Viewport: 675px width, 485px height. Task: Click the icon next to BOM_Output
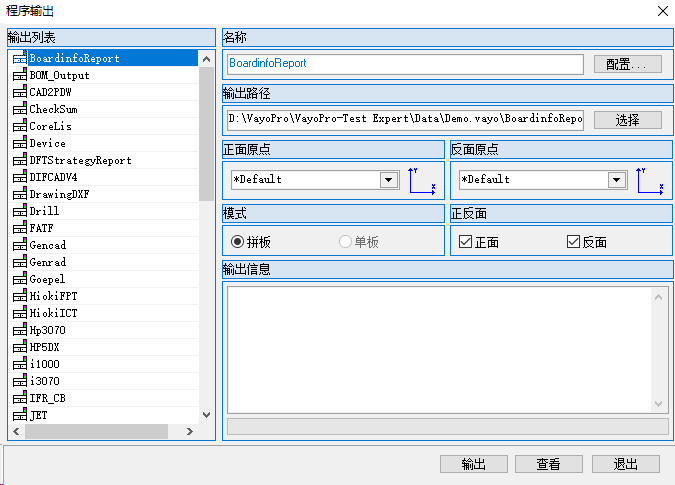point(20,75)
